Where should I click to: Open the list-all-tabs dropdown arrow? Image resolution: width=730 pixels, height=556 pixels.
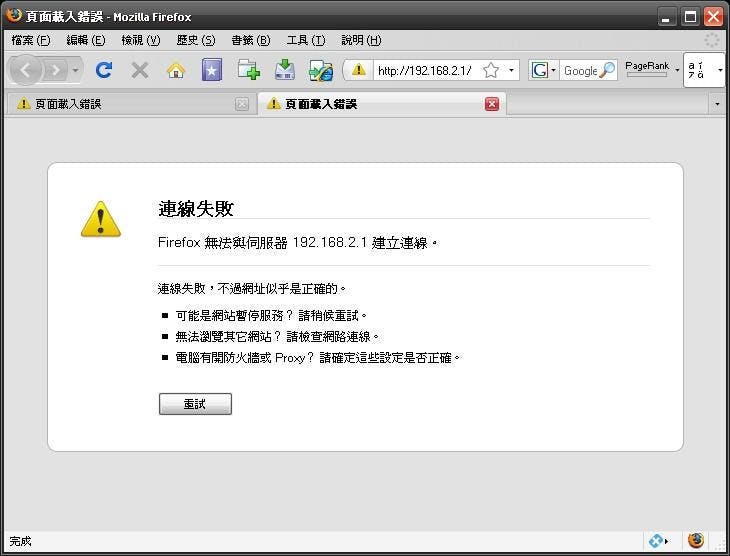[717, 104]
